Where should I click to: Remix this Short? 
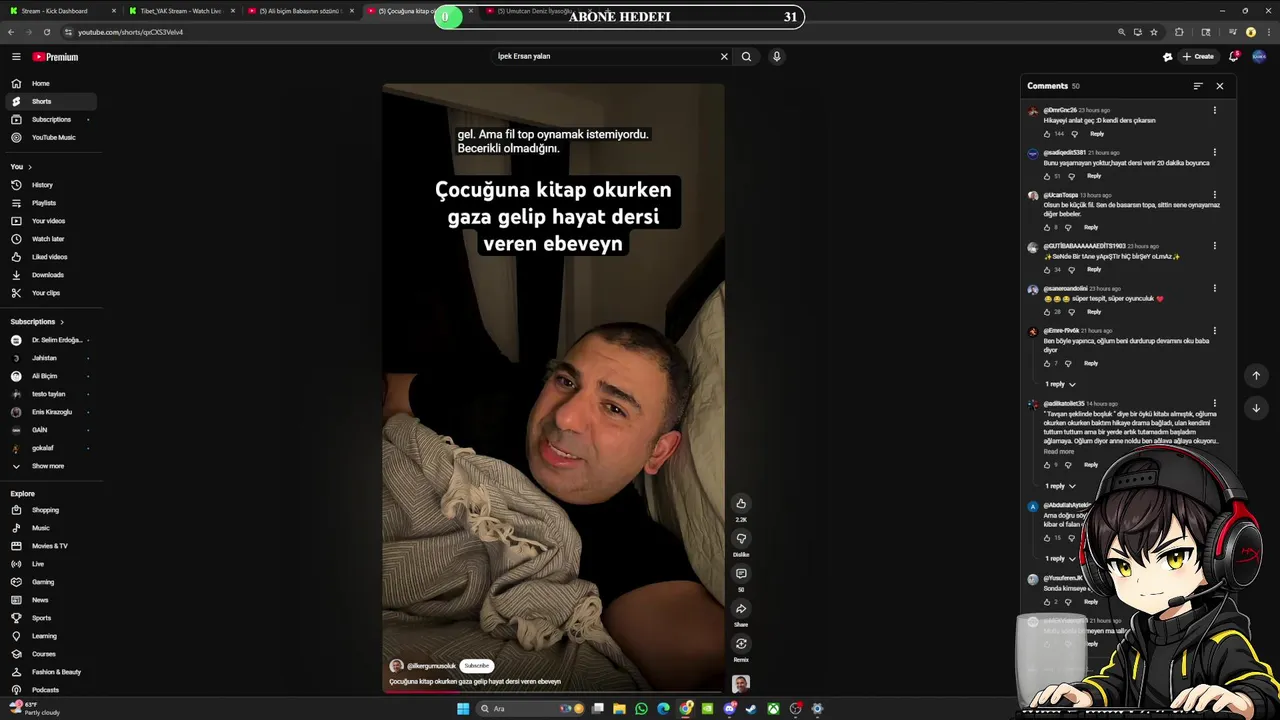click(741, 643)
